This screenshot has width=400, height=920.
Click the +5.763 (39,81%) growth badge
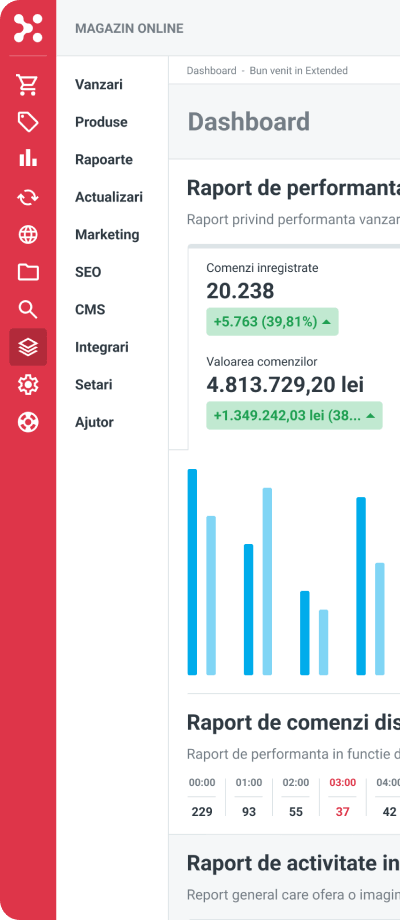tap(272, 322)
